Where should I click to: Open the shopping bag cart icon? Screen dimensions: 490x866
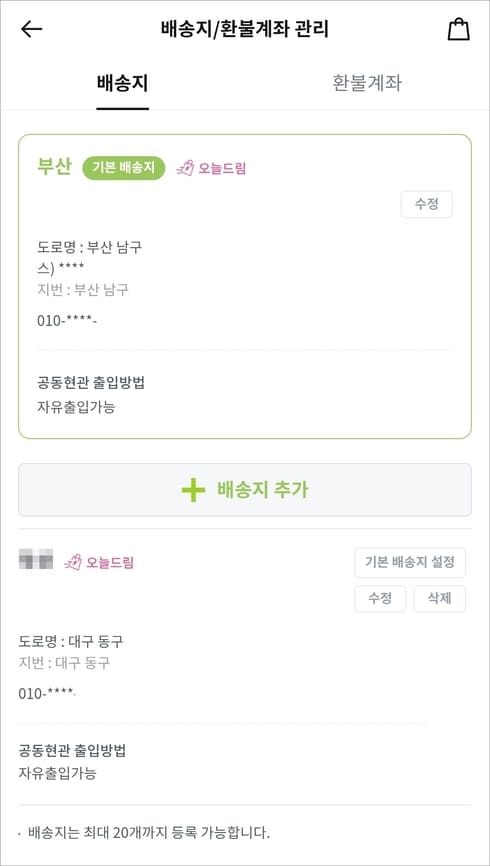coord(459,29)
